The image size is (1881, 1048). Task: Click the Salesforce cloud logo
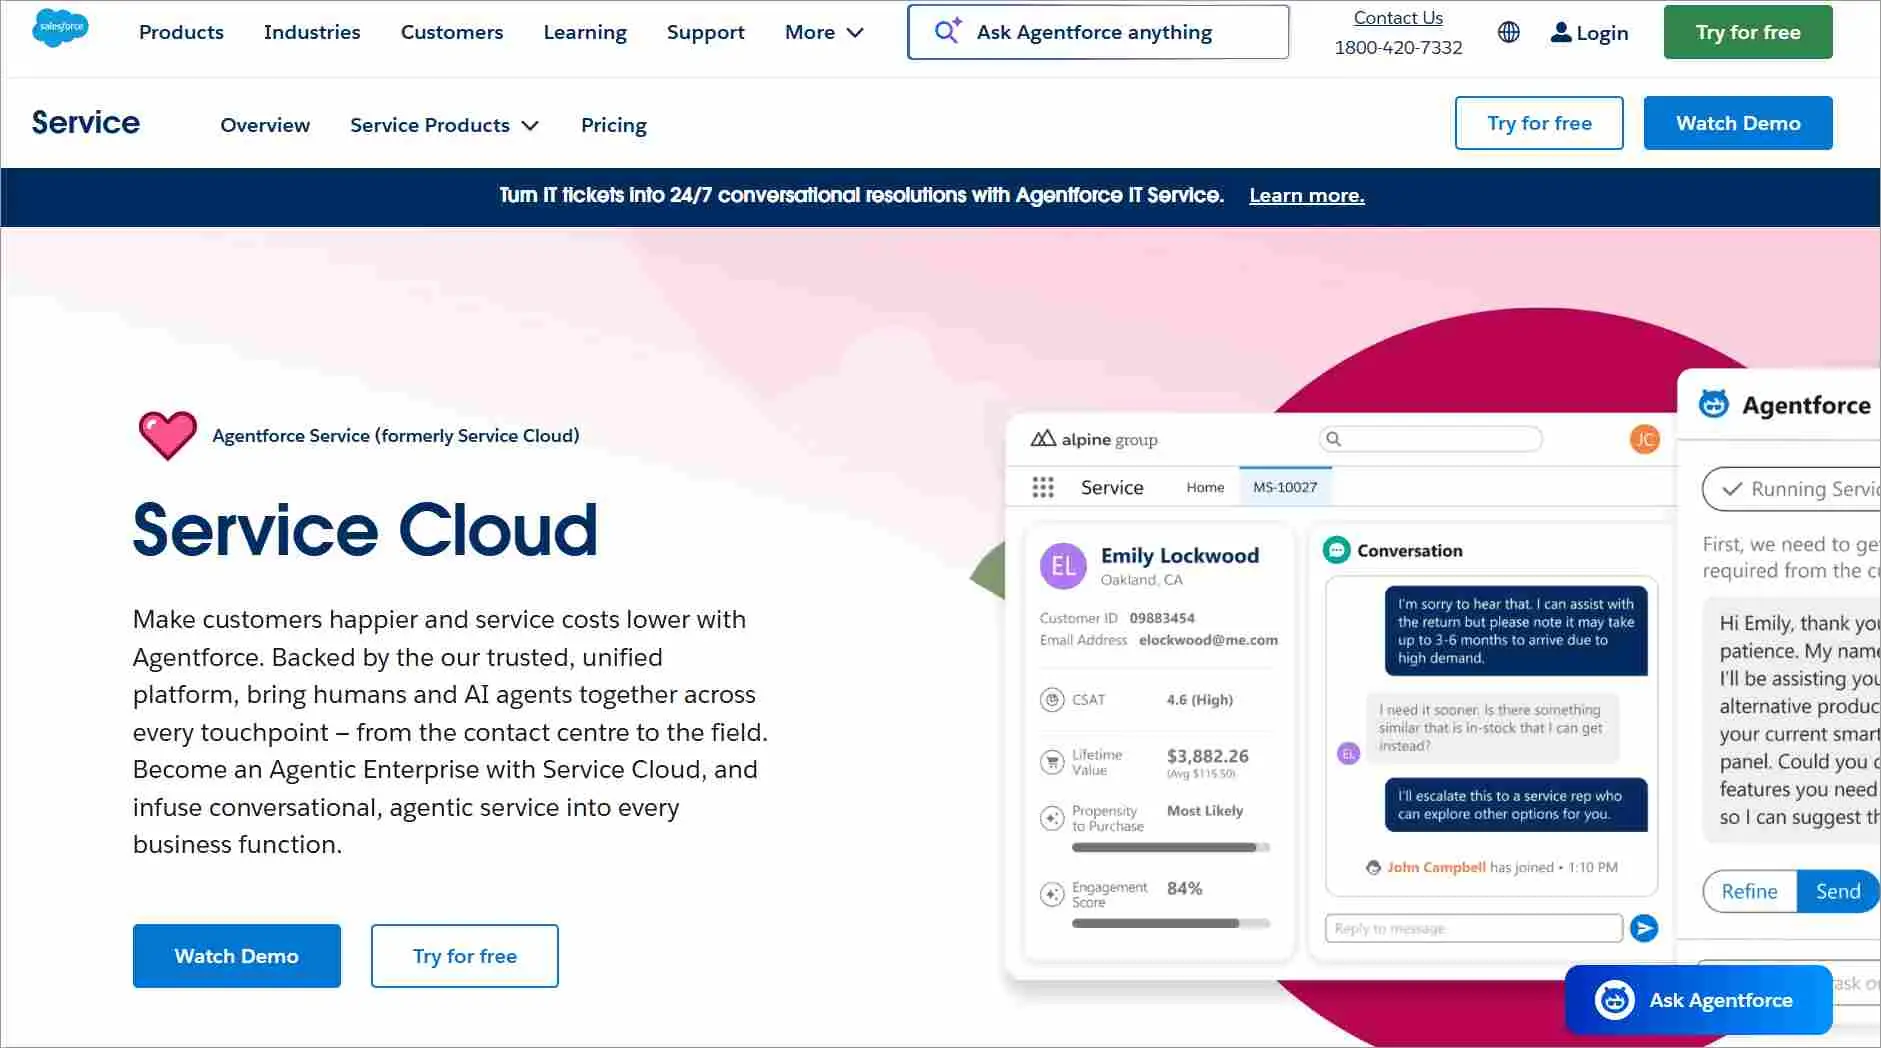(x=60, y=30)
